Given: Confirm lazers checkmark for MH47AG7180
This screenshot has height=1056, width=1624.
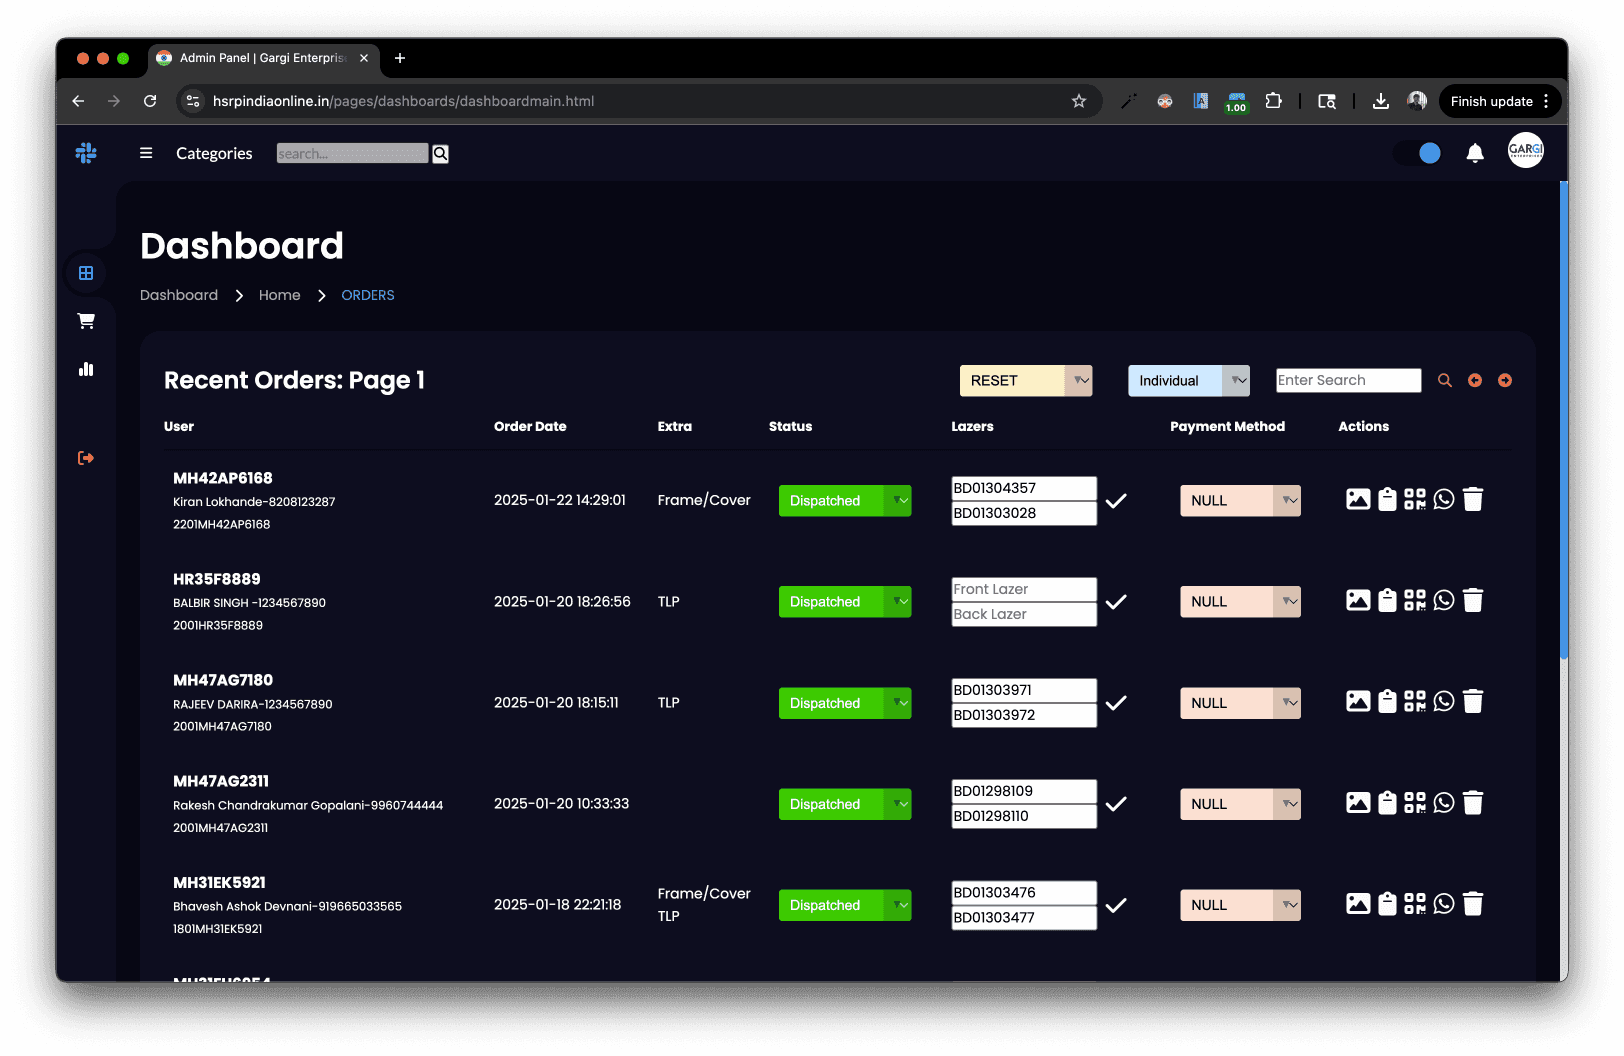Looking at the screenshot, I should point(1116,702).
